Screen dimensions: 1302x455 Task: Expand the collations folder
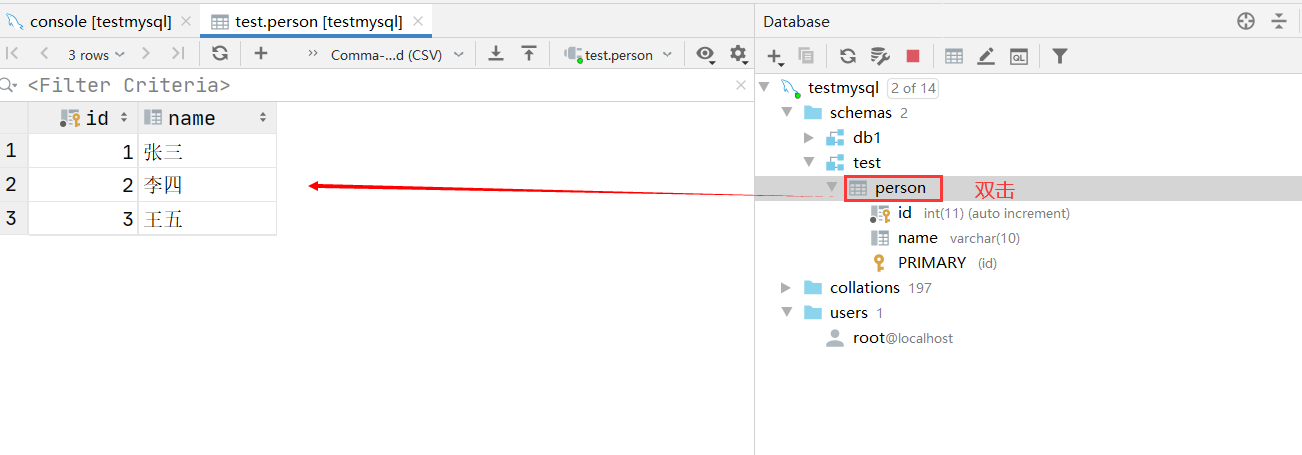click(787, 288)
